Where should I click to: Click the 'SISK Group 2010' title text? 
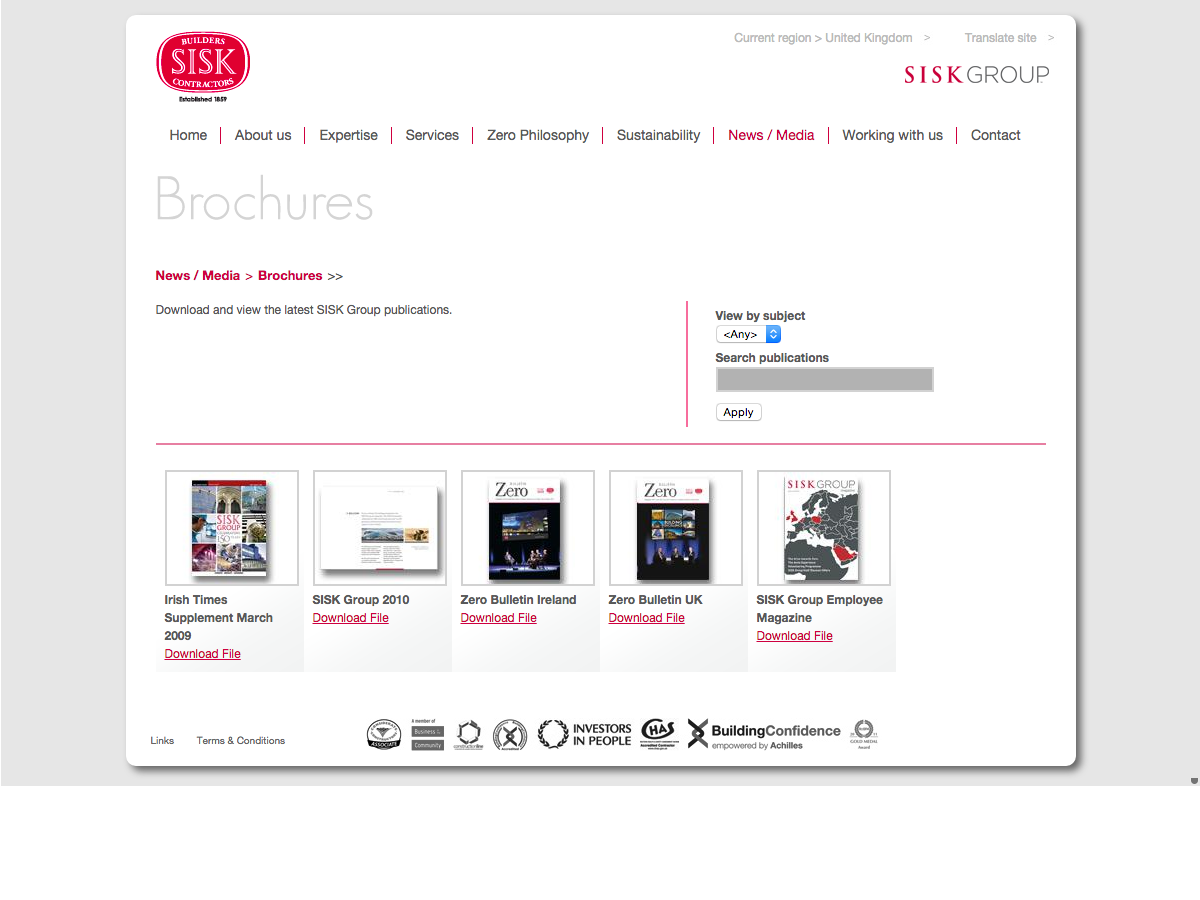tap(361, 600)
